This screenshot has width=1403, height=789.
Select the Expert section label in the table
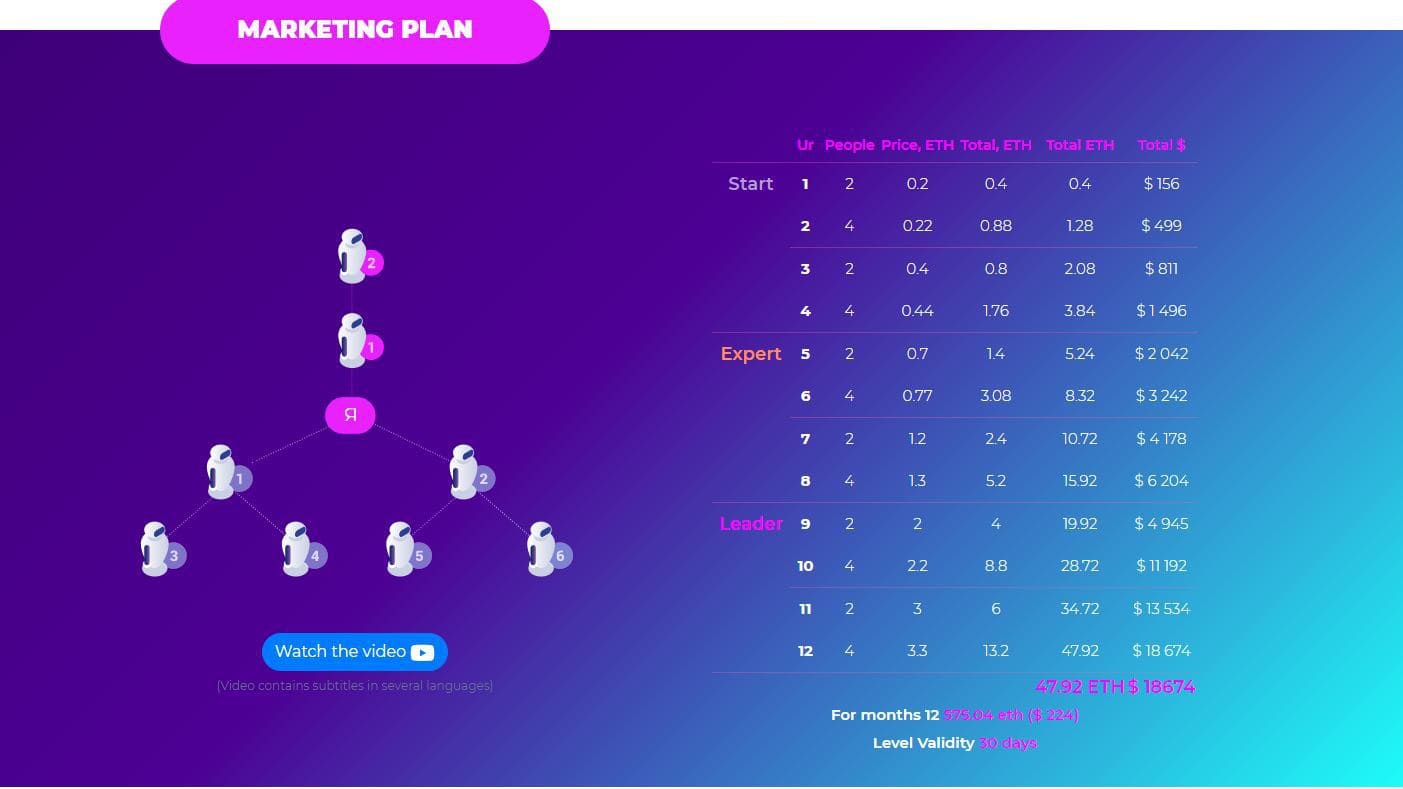[750, 353]
